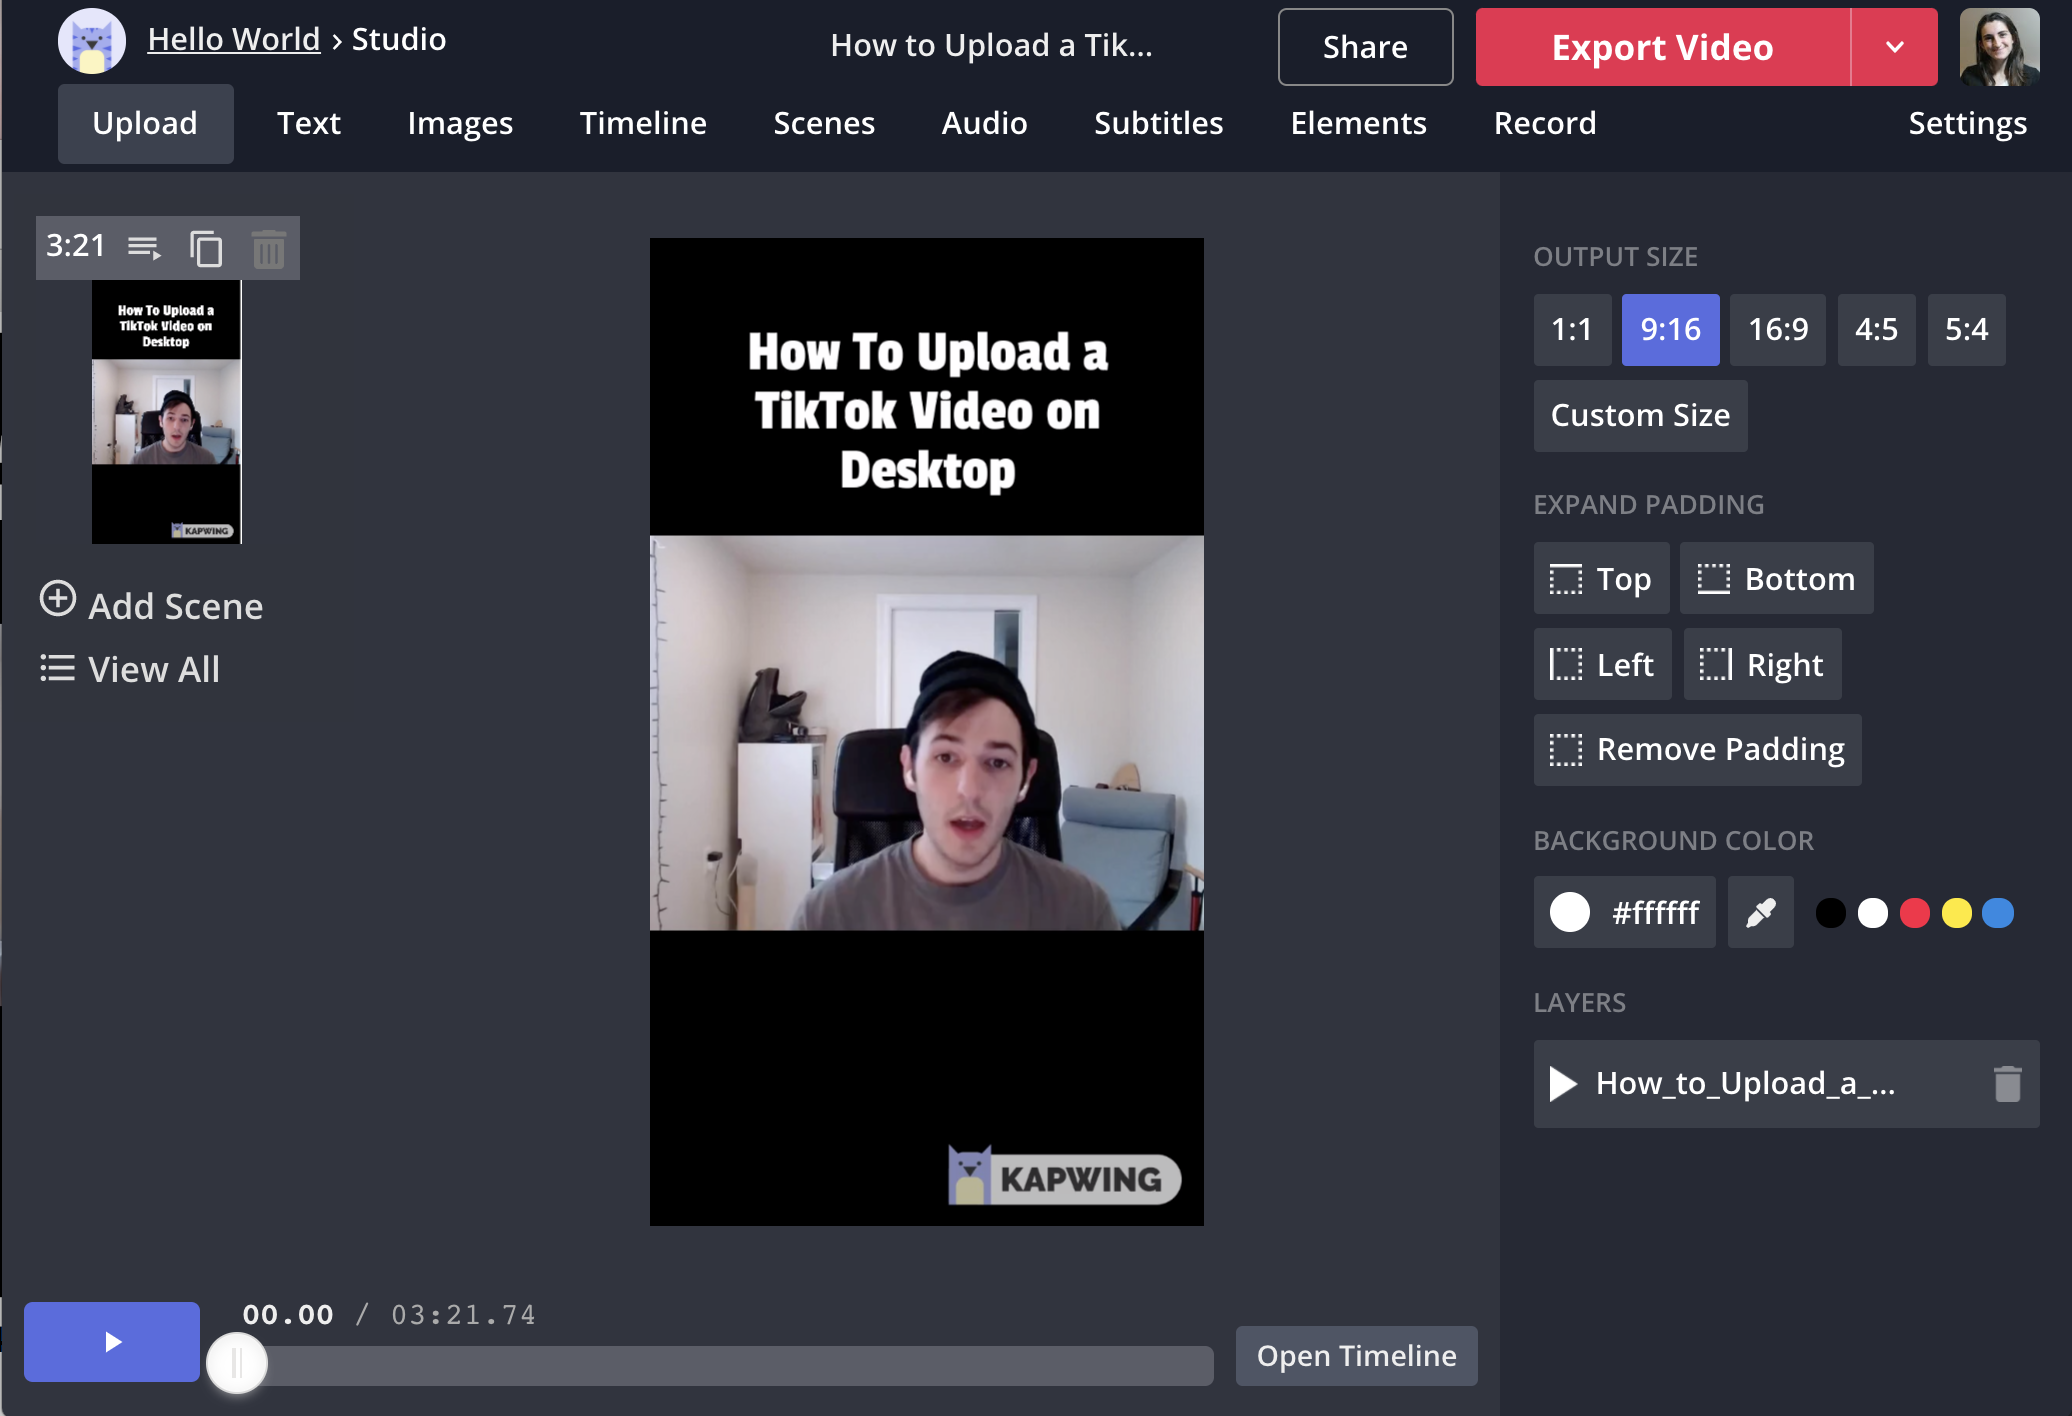Click the Share button
The image size is (2072, 1416).
click(x=1364, y=47)
